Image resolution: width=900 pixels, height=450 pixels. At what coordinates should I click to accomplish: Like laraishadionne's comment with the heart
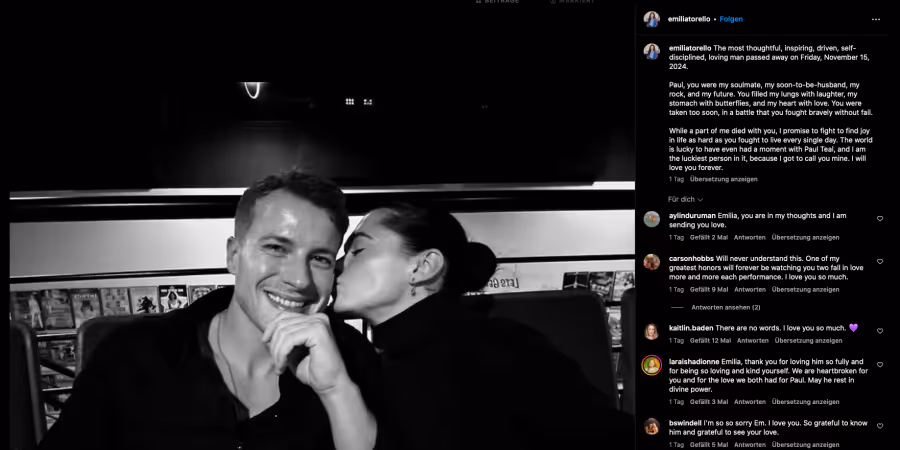(880, 365)
